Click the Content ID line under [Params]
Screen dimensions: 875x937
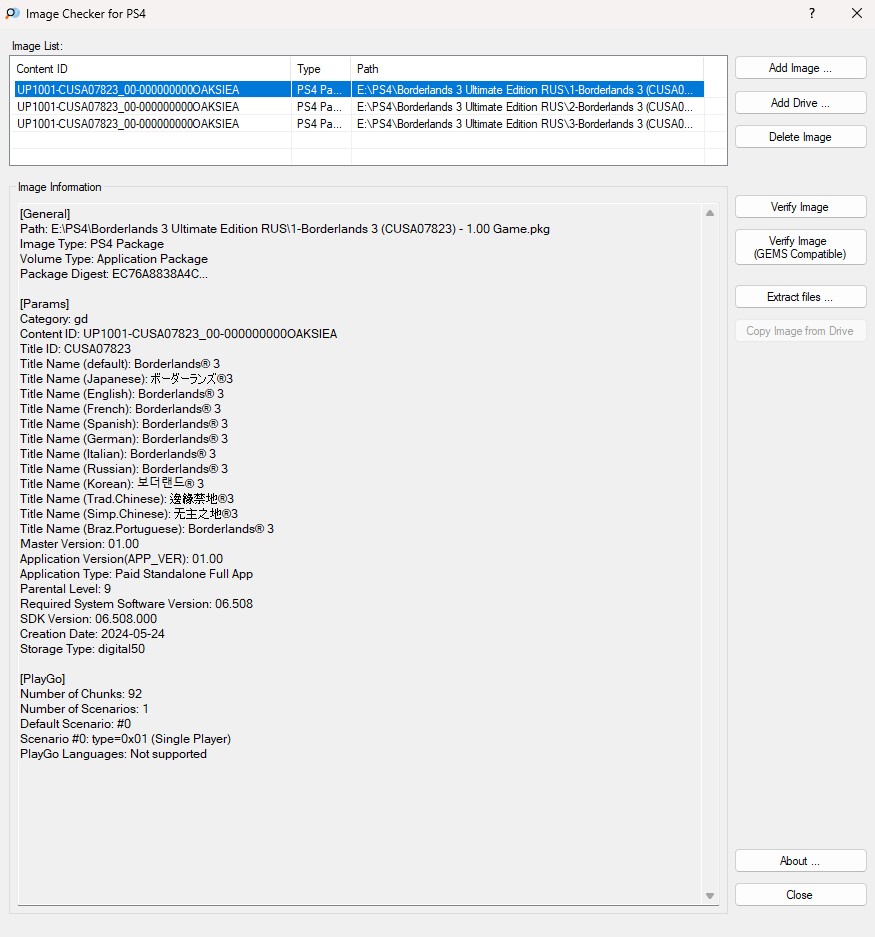179,333
